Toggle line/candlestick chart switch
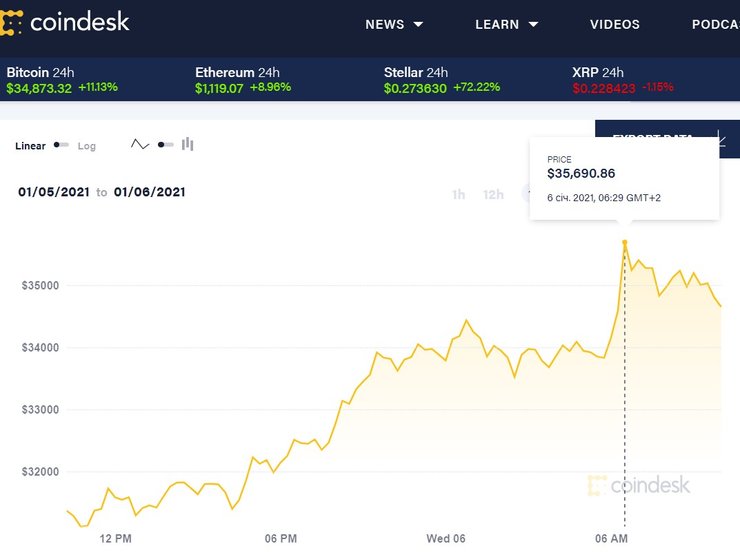 166,145
